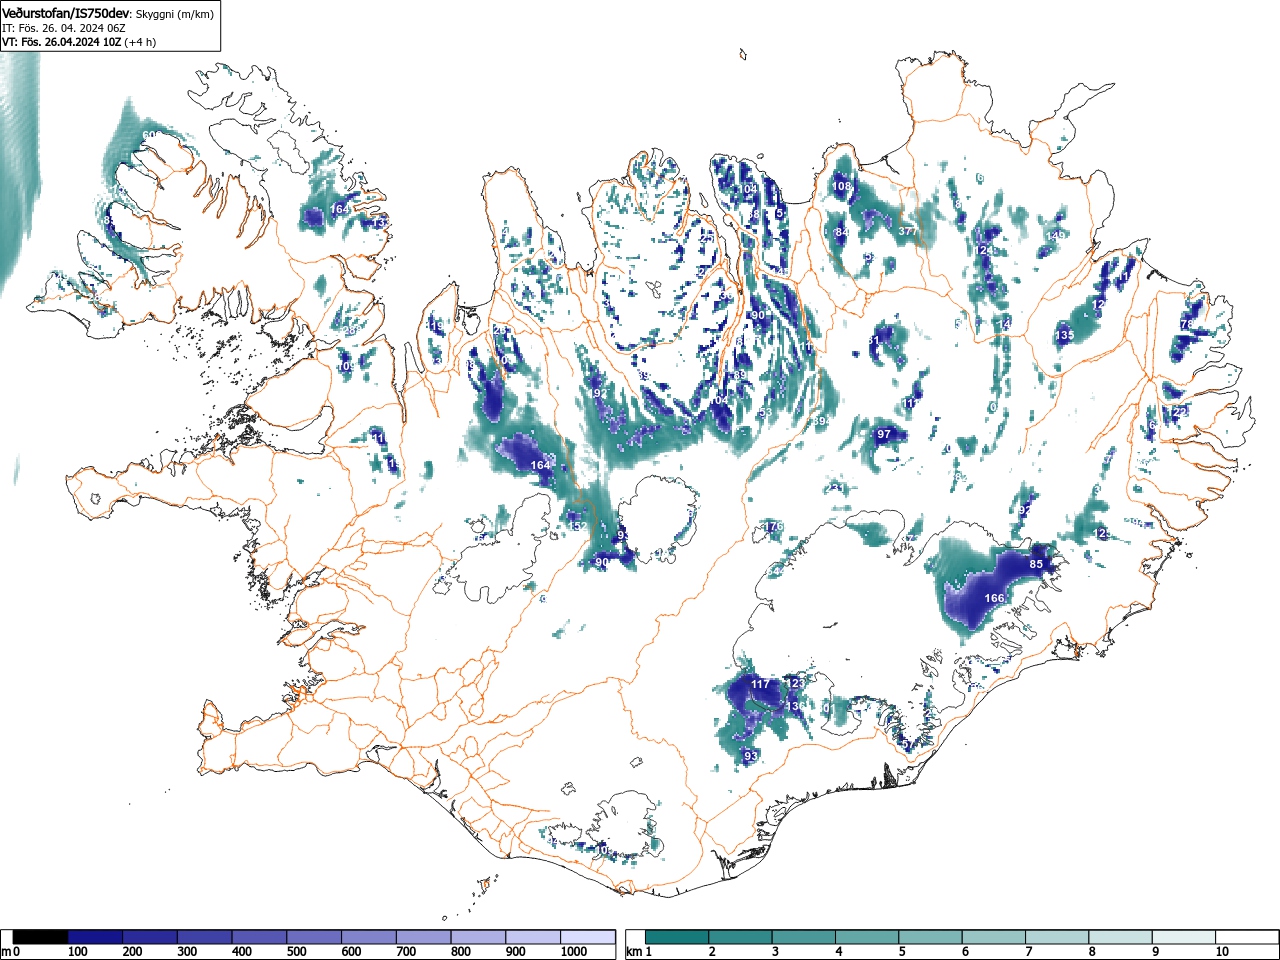The image size is (1280, 960).
Task: Click the 5–6 km legend swatch
Action: (x=933, y=937)
